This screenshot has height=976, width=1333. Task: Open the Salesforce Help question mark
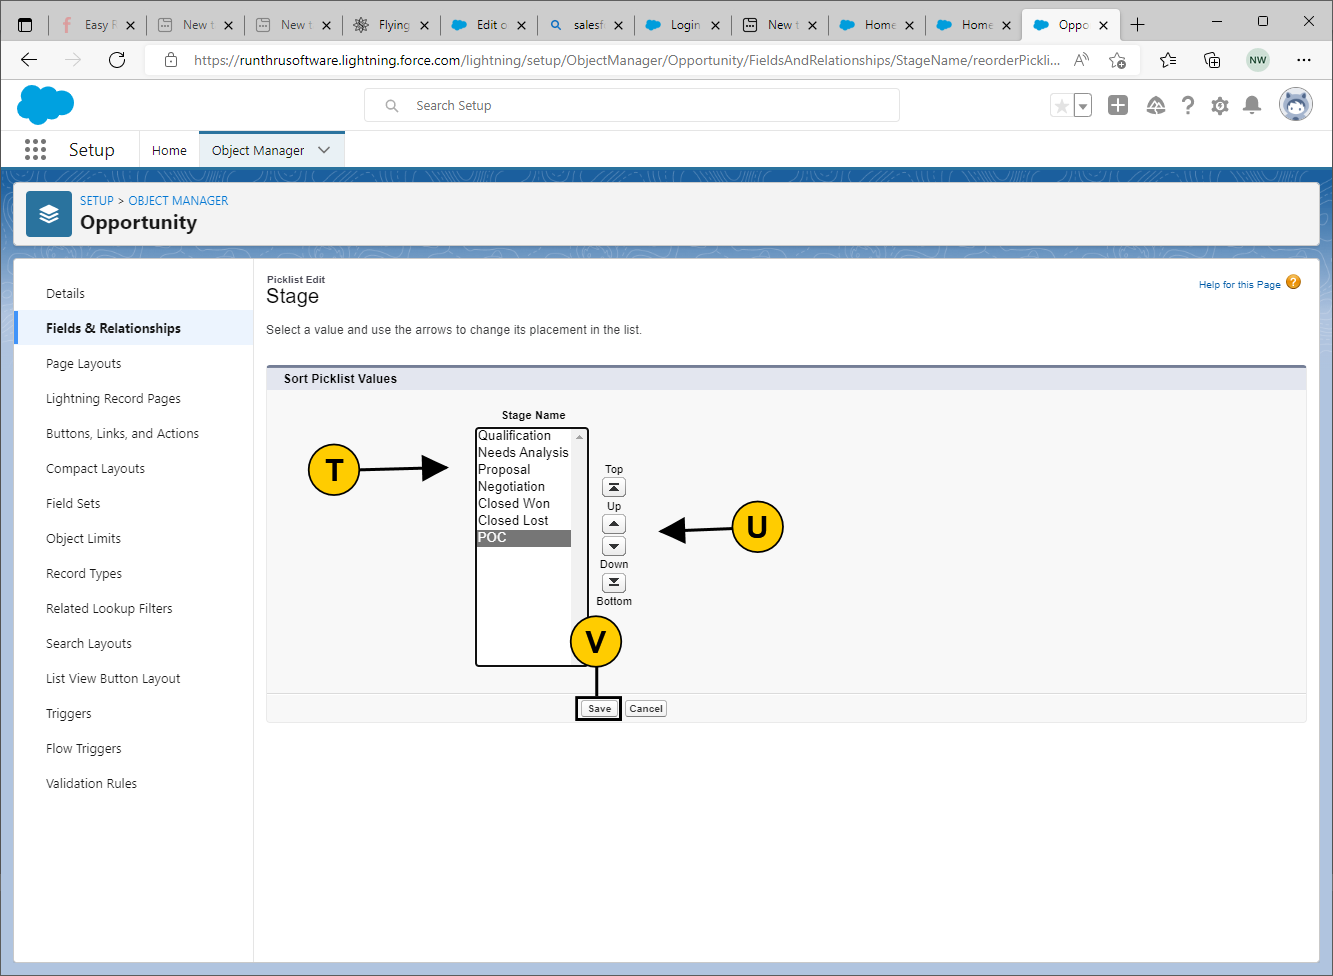click(1188, 106)
